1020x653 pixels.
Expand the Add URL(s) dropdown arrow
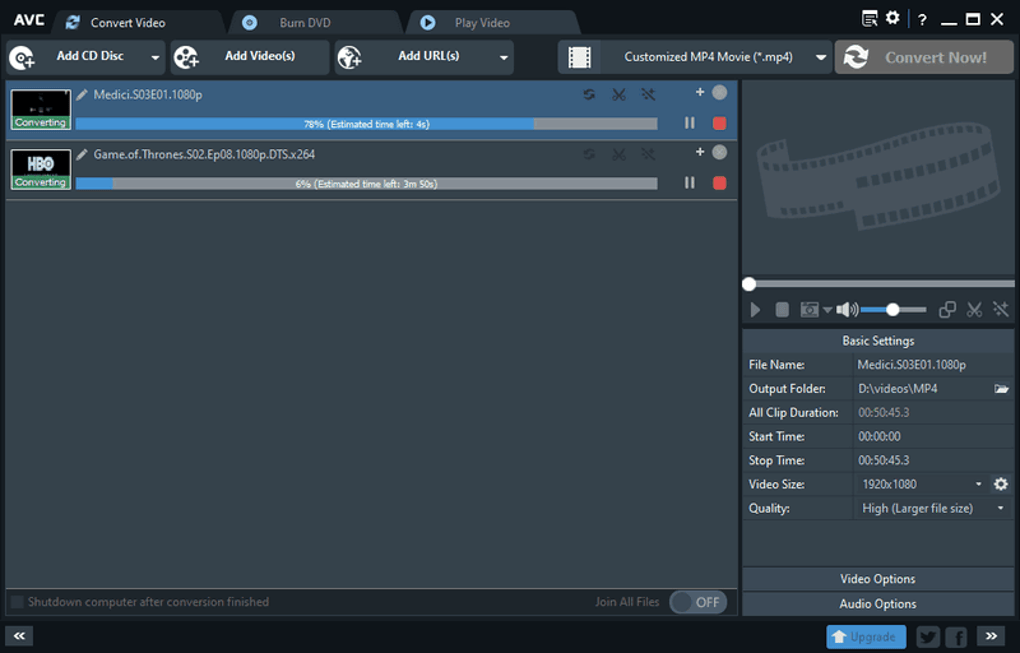(x=503, y=57)
